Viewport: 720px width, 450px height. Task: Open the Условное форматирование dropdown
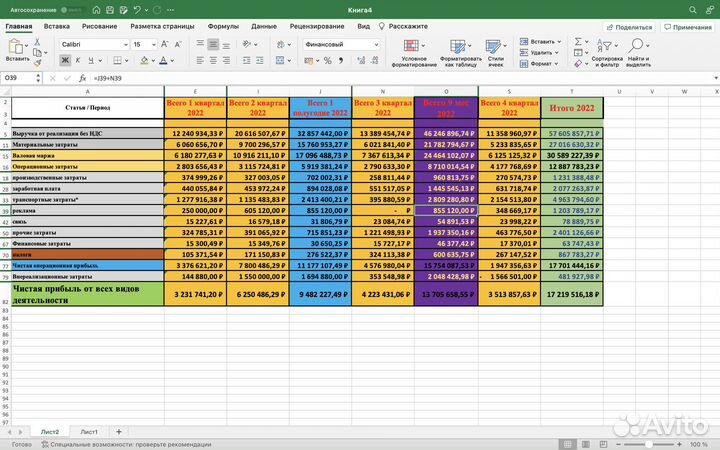[x=414, y=53]
